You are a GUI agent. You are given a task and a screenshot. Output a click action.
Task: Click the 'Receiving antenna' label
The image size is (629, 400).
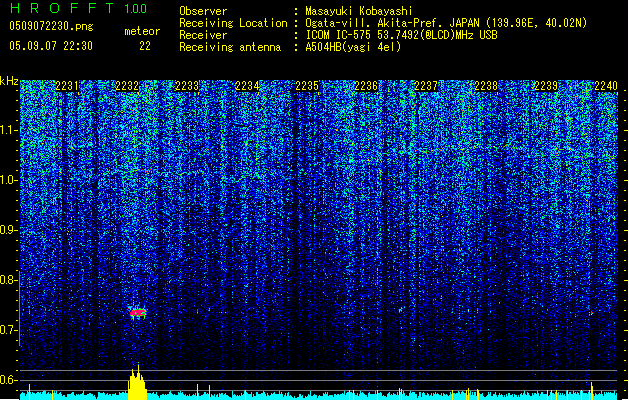pyautogui.click(x=230, y=47)
